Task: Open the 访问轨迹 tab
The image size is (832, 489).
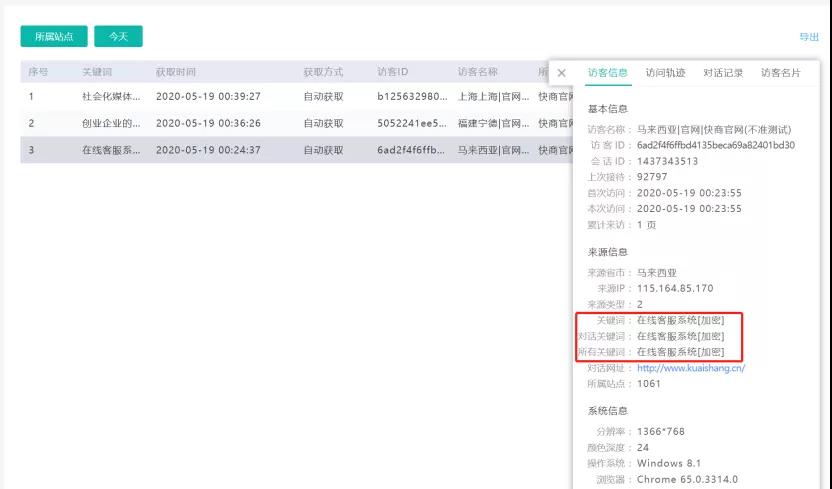Action: [665, 73]
